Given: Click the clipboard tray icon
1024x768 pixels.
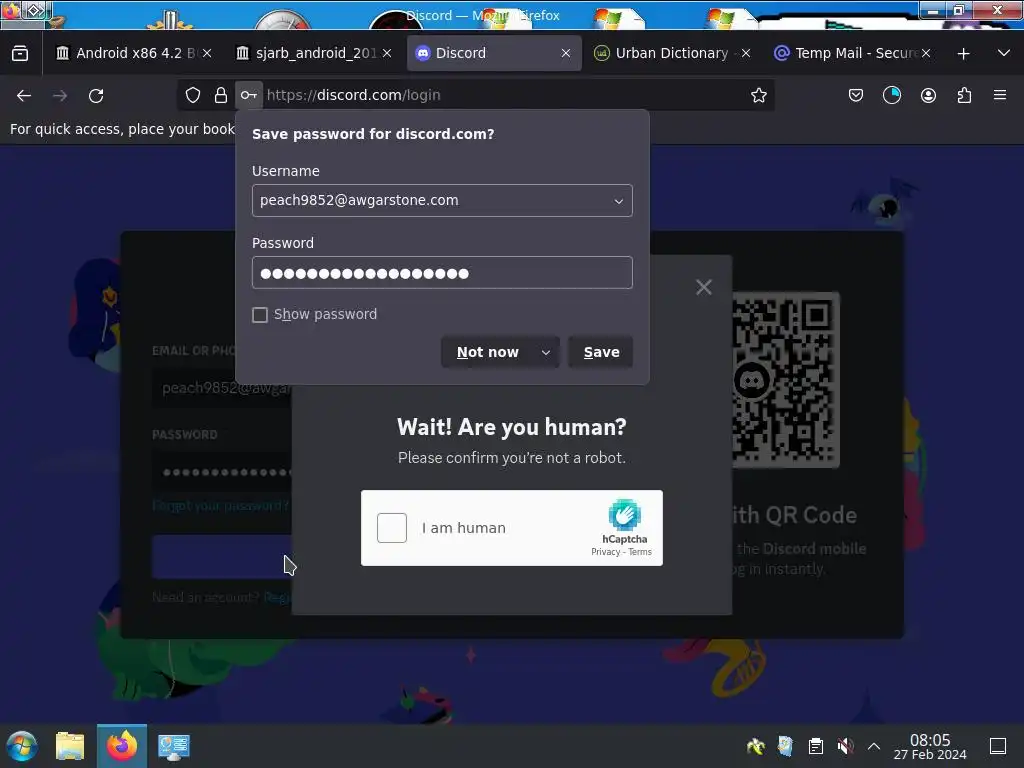Looking at the screenshot, I should [816, 746].
